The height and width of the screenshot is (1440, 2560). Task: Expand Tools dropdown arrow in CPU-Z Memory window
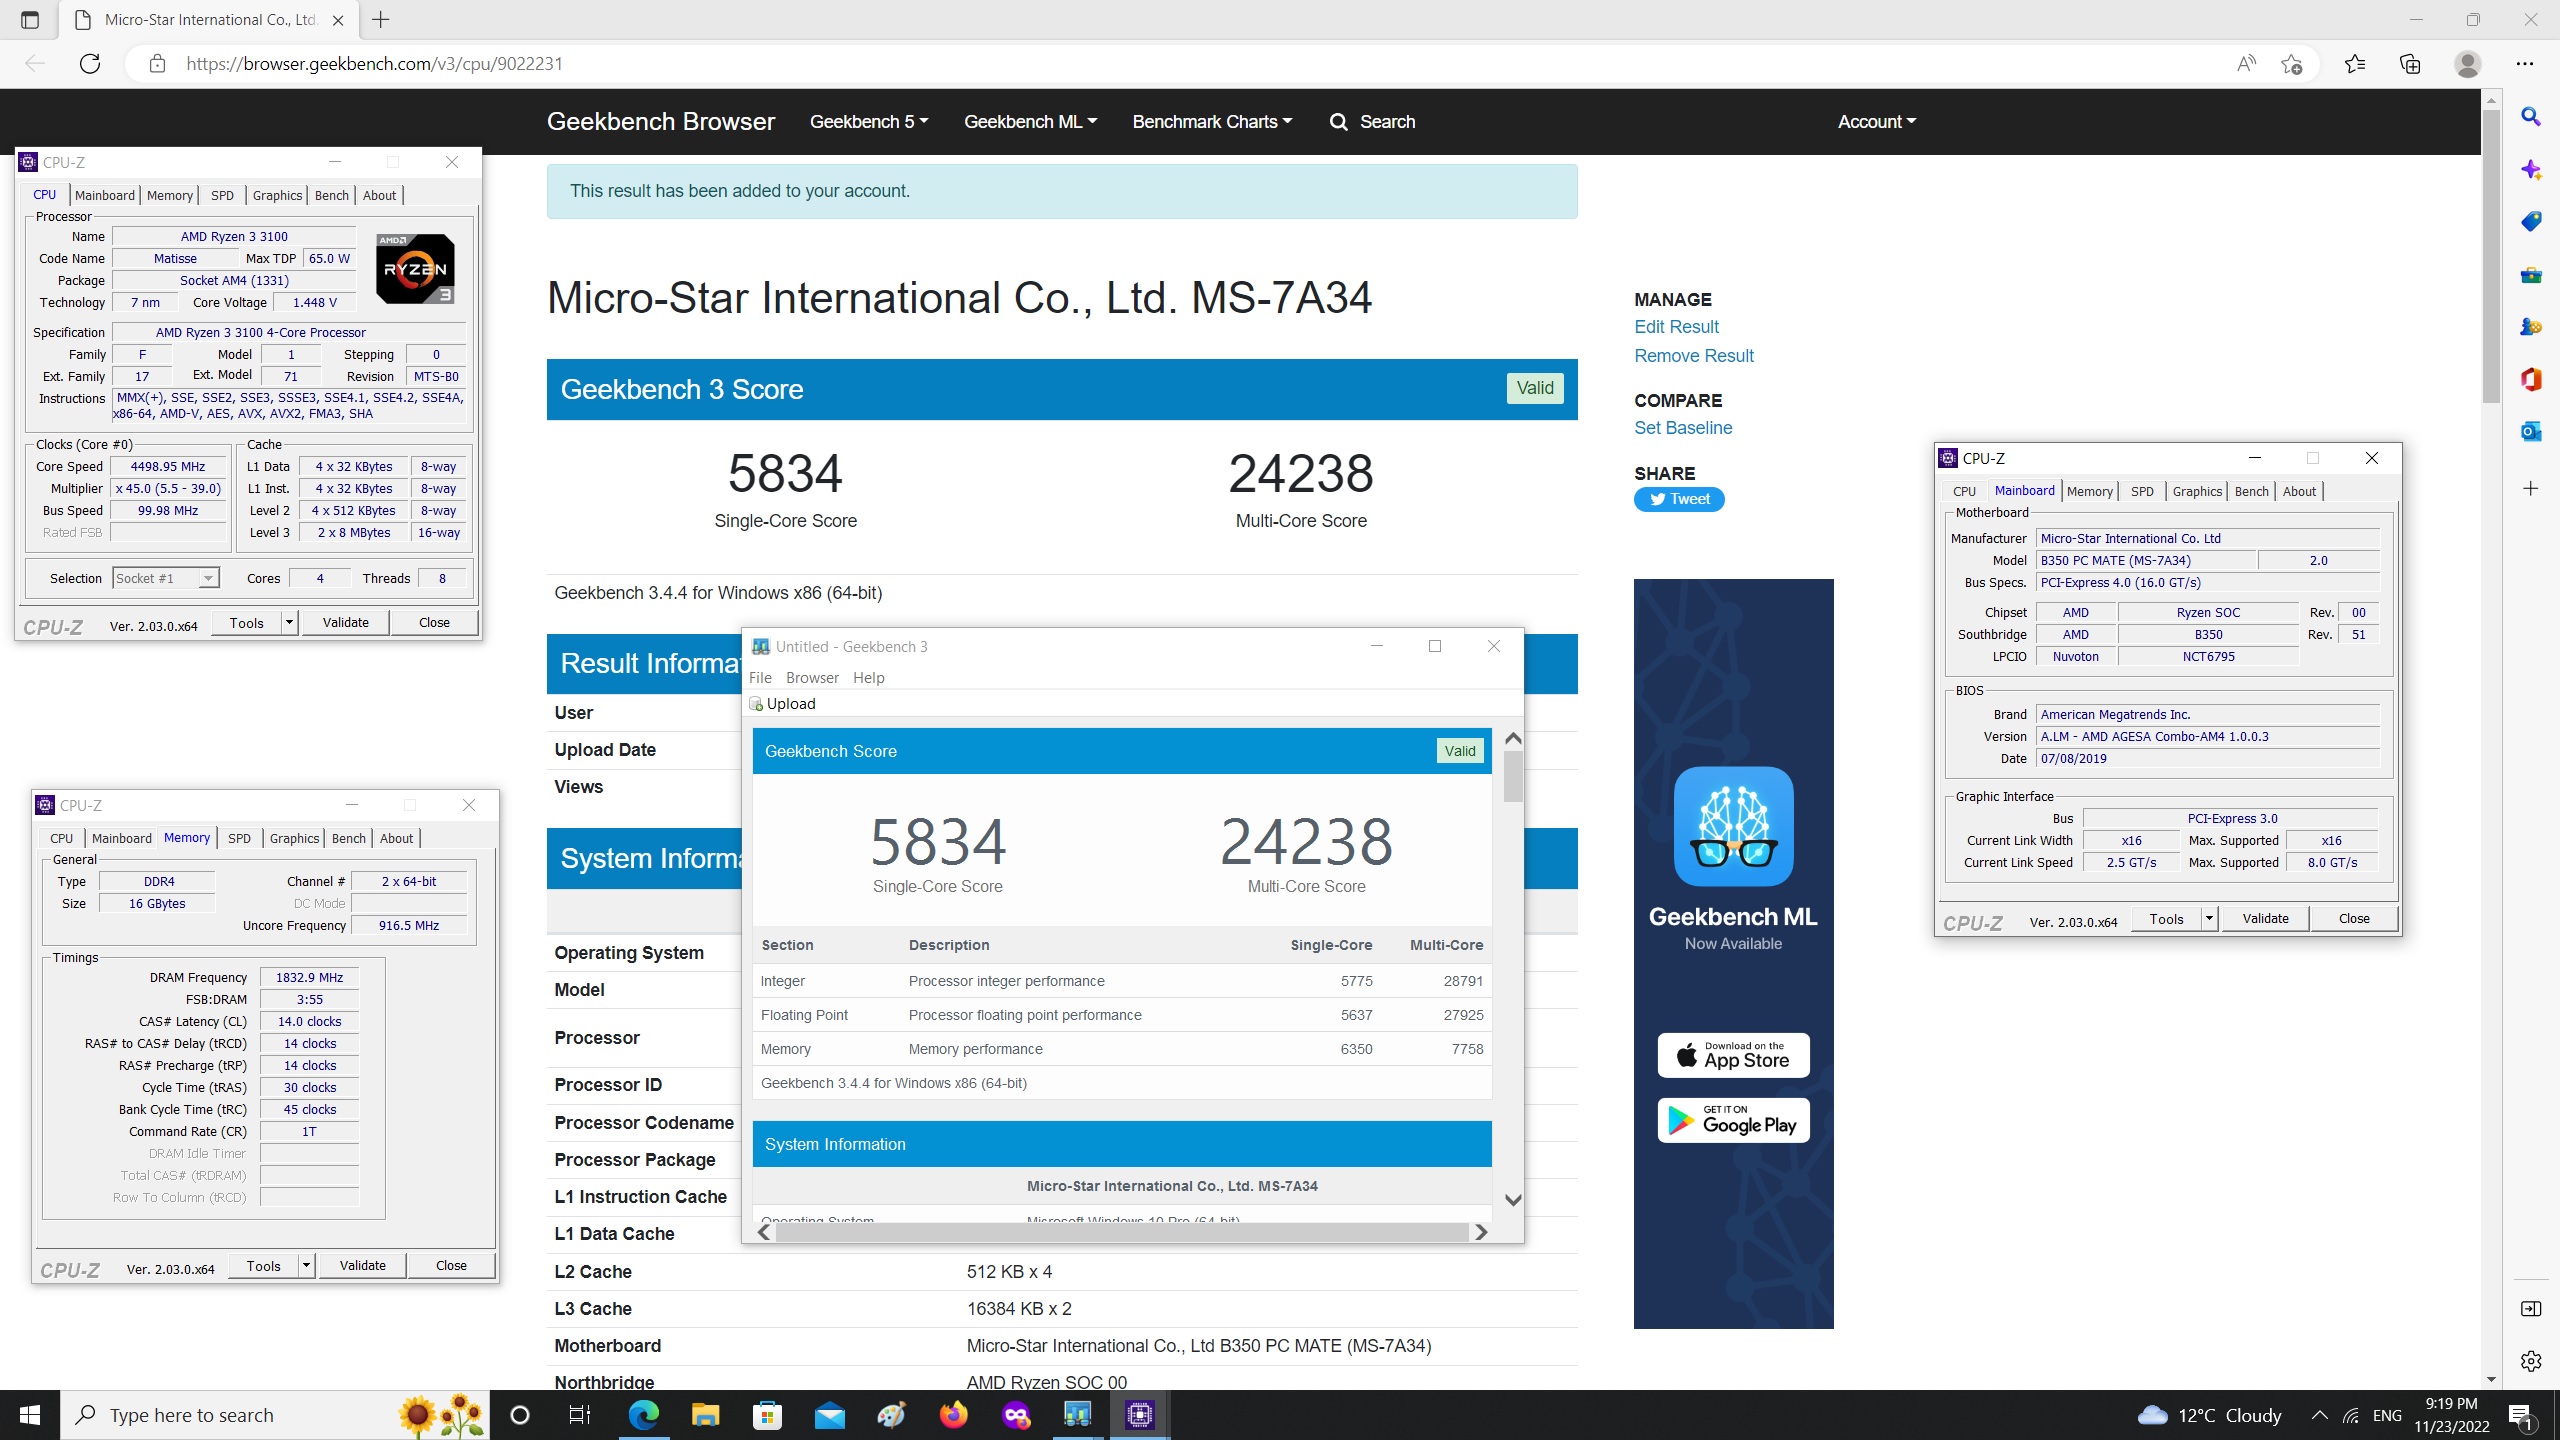(306, 1265)
